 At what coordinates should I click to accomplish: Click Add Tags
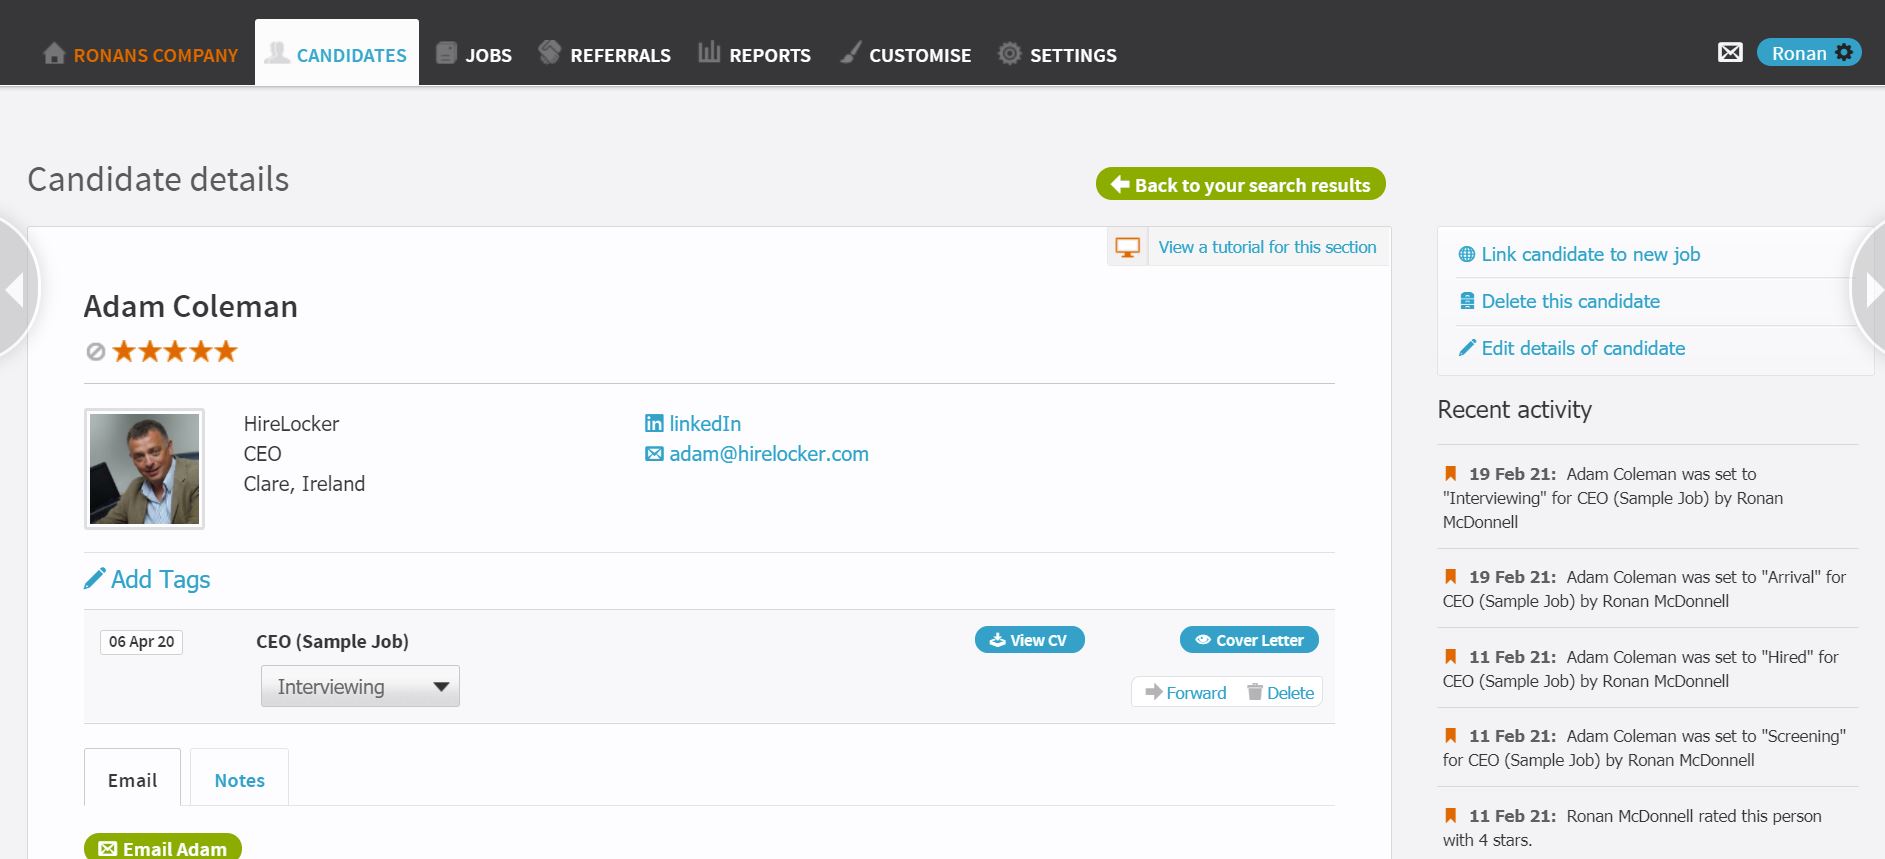pyautogui.click(x=147, y=580)
